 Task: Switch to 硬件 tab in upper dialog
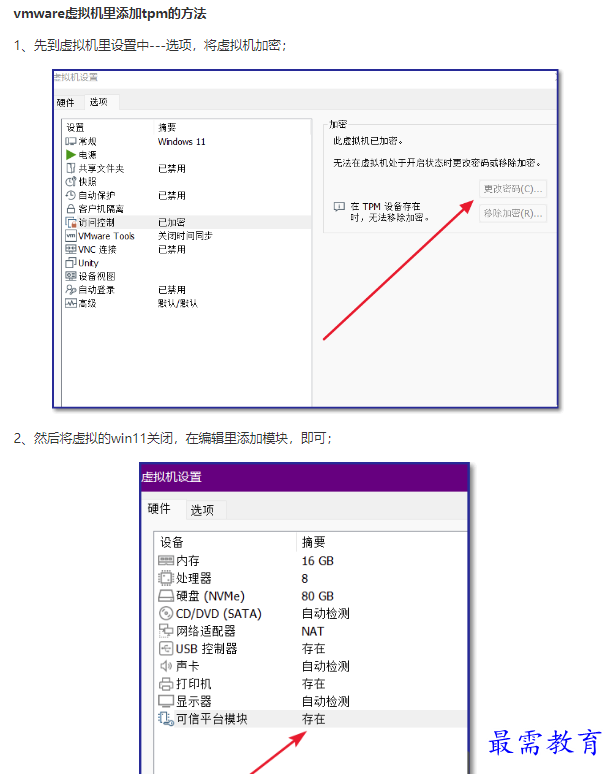coord(66,103)
